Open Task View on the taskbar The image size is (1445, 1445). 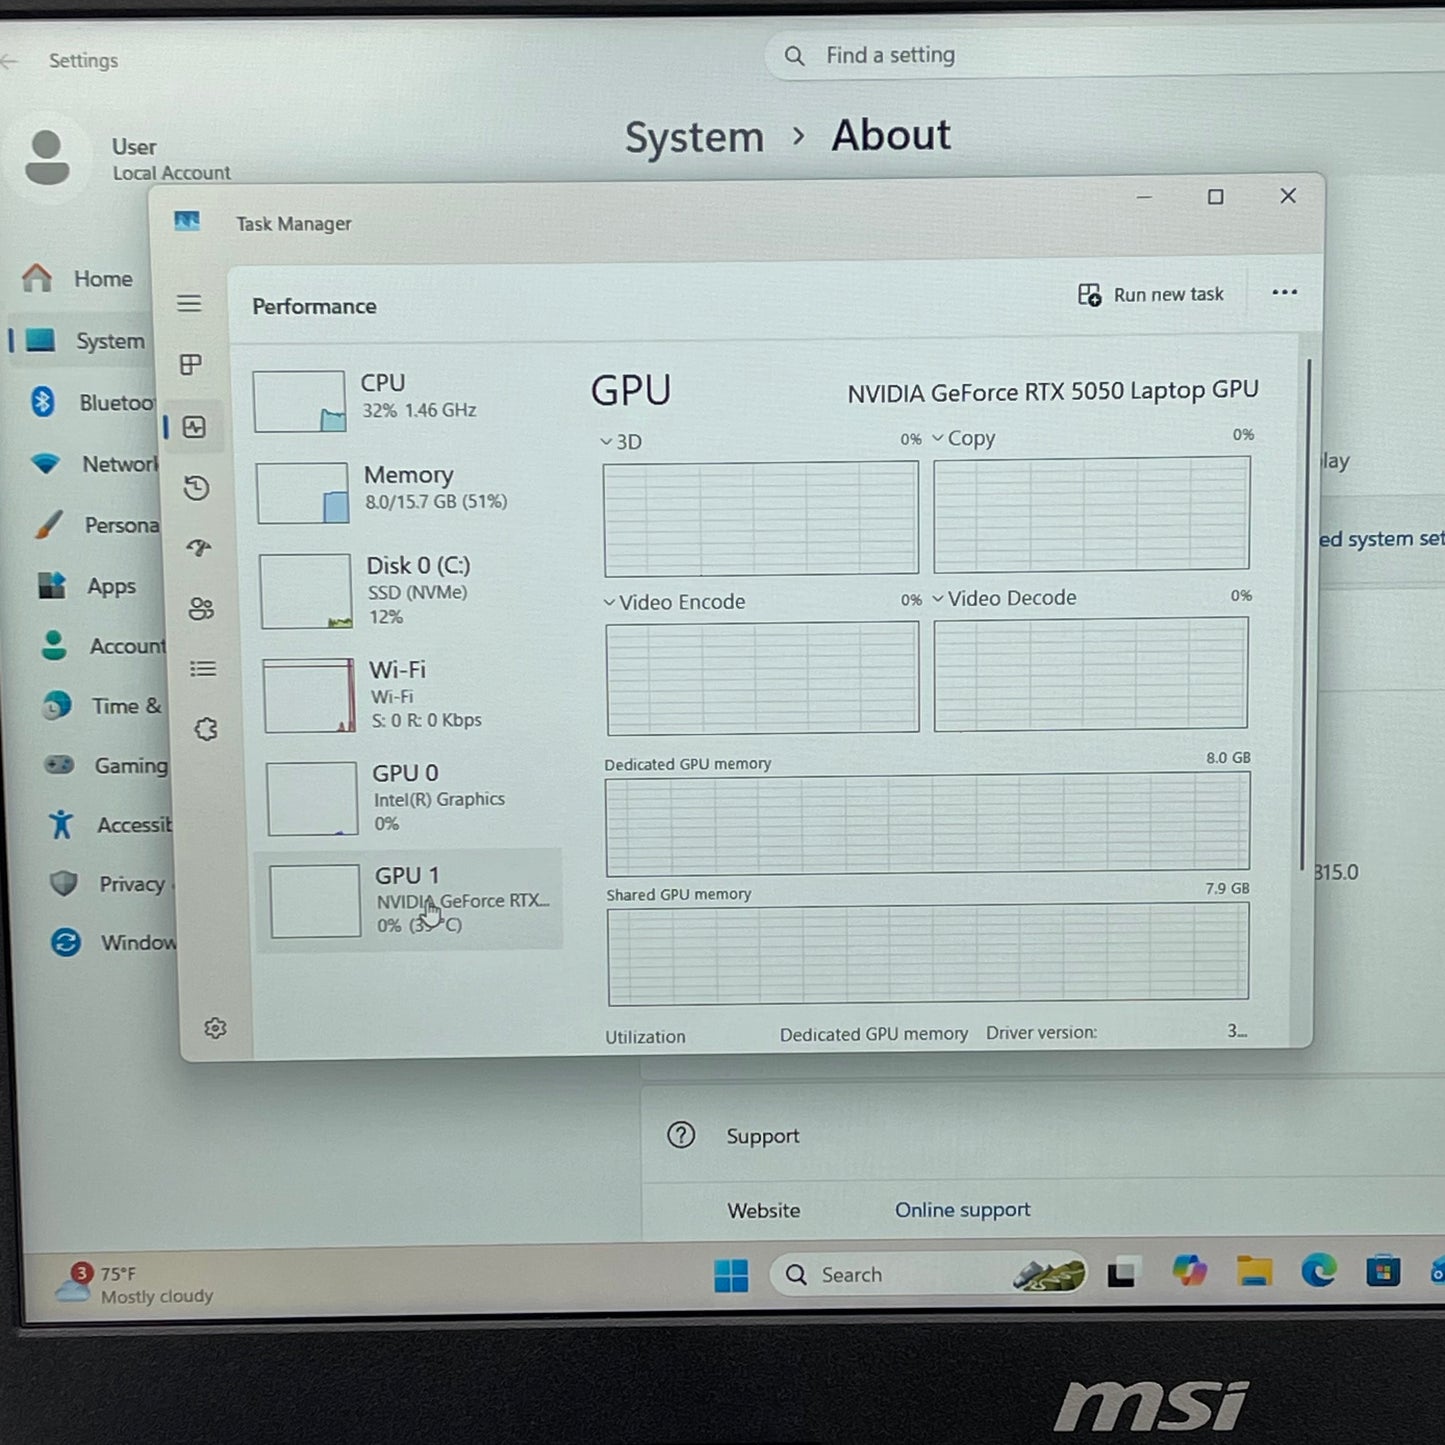click(x=1121, y=1273)
